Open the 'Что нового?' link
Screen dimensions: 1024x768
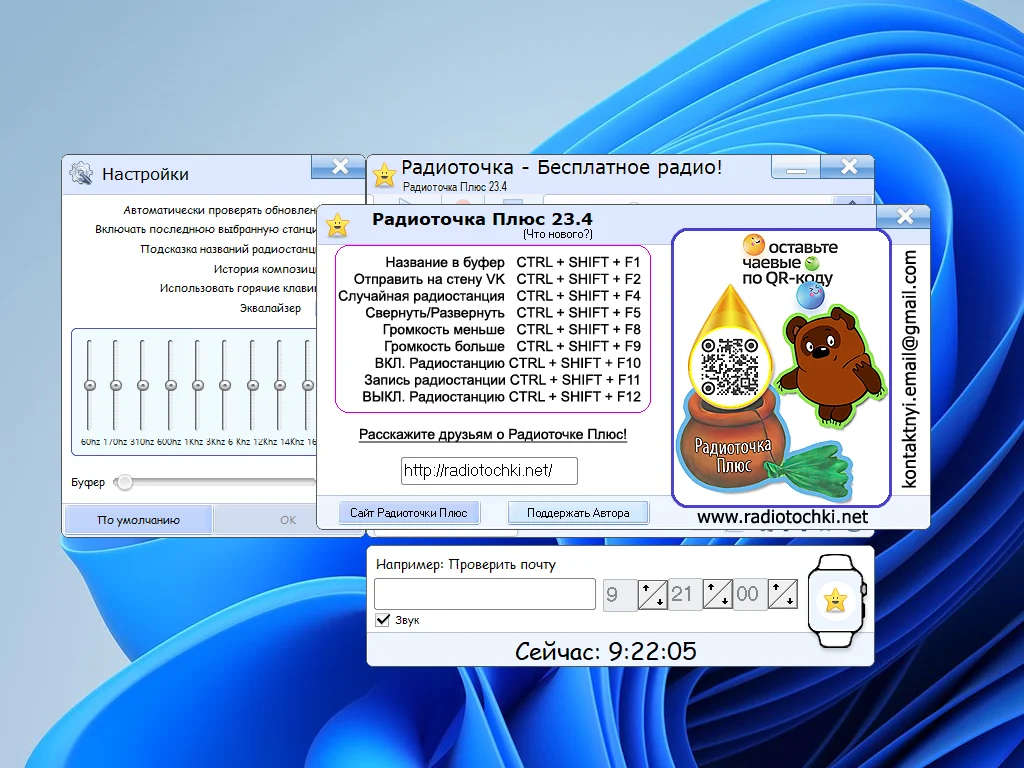click(557, 234)
